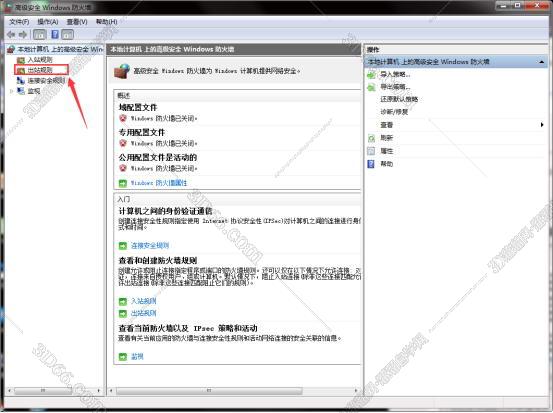Viewport: 553px width, 413px height.
Task: Click the back arrow toolbar button
Action: 11,35
